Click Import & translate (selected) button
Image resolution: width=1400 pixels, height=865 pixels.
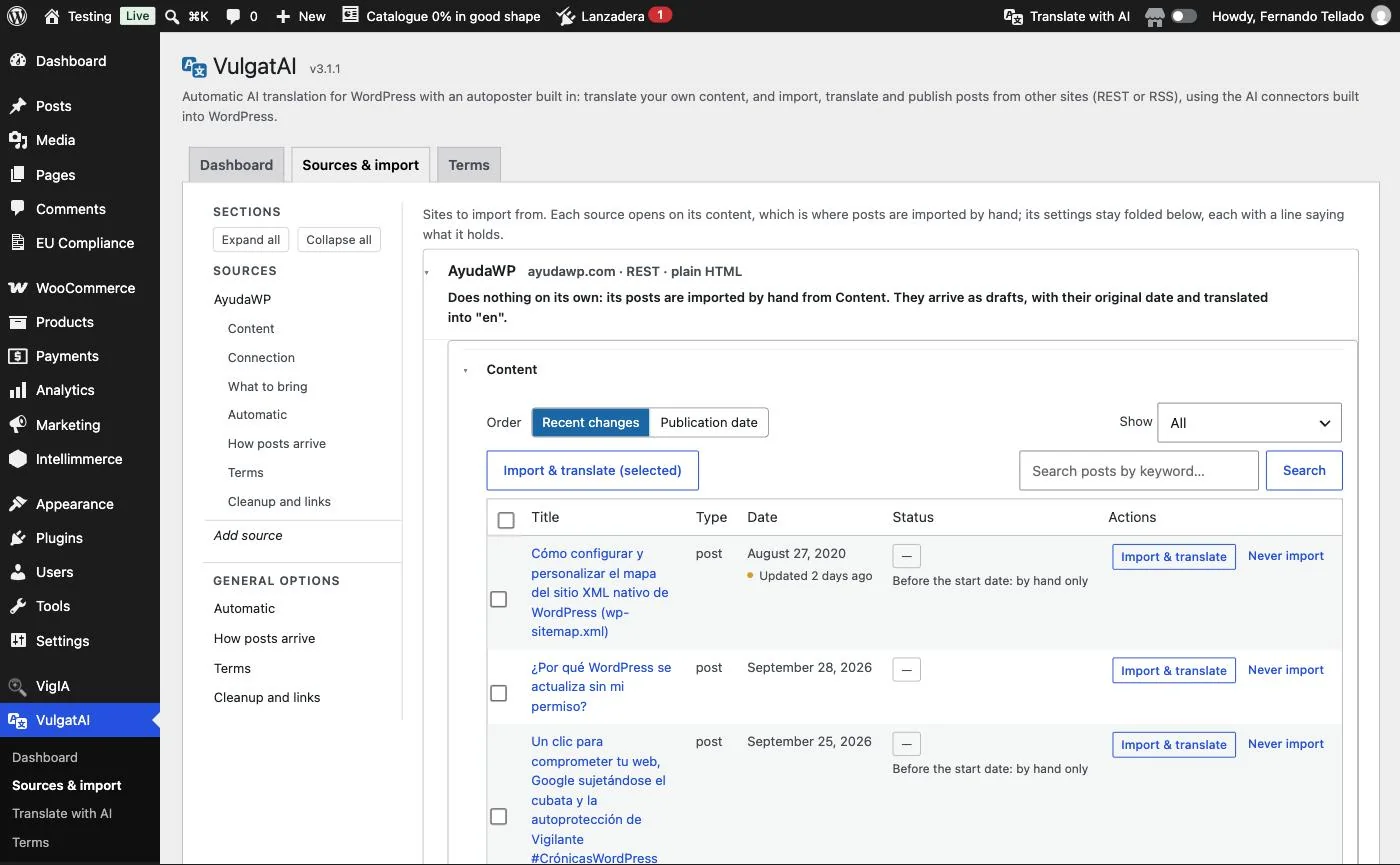pyautogui.click(x=592, y=470)
